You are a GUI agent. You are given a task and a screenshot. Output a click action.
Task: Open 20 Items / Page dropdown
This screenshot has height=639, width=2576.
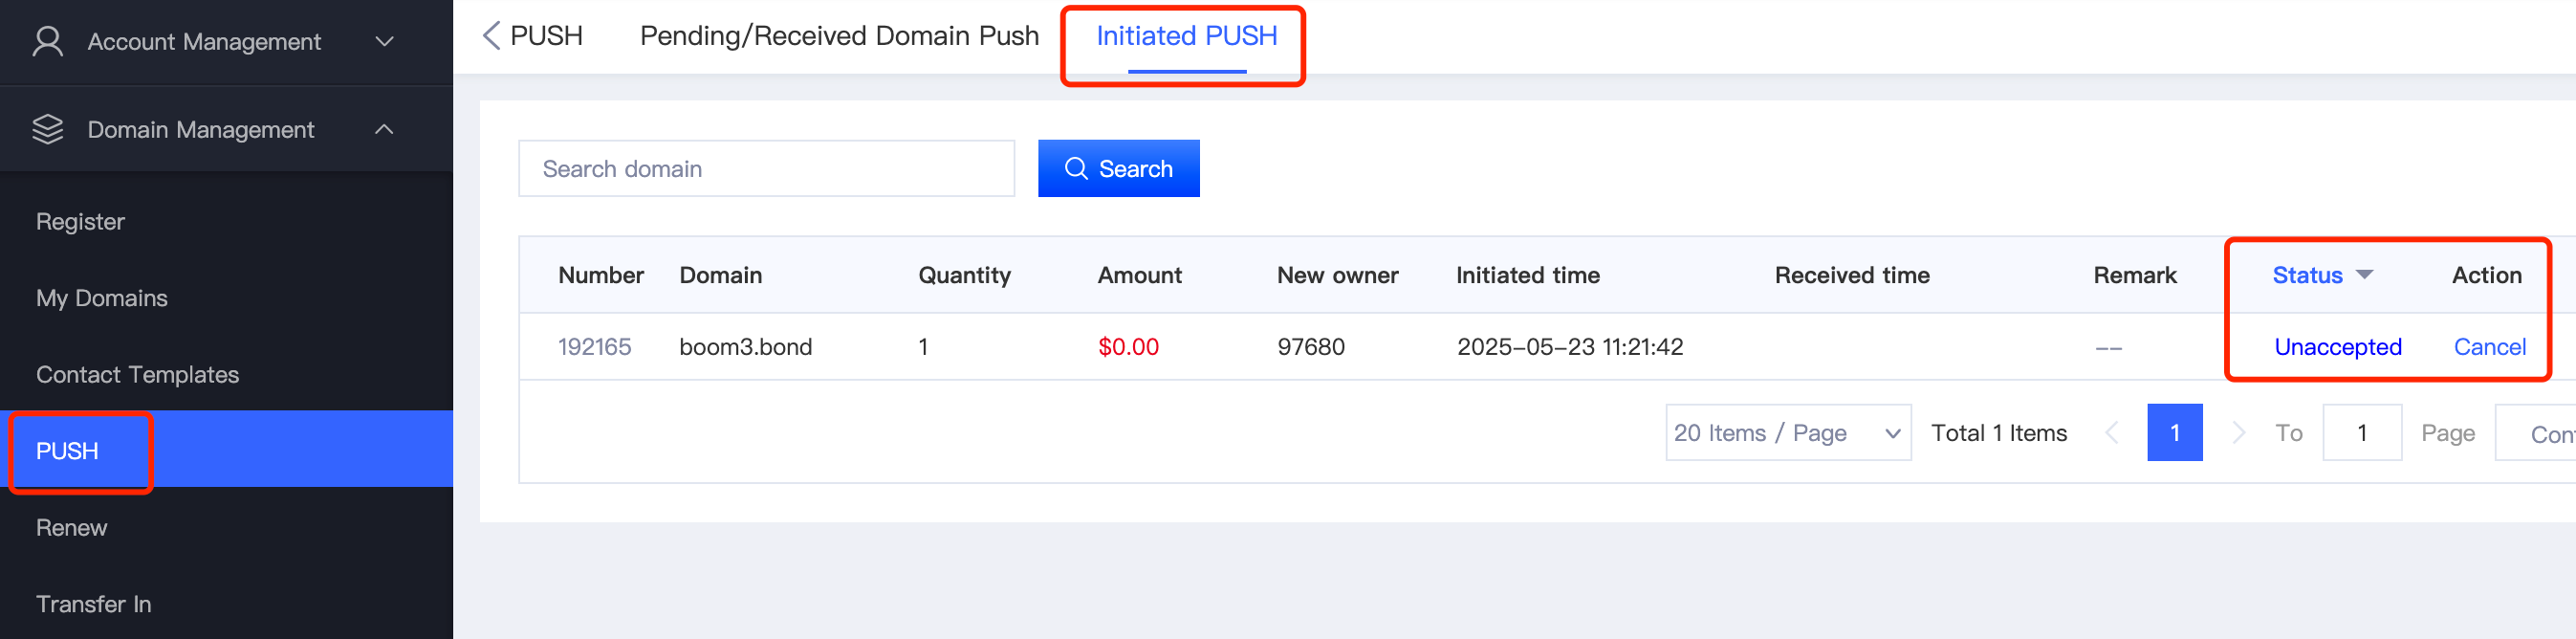tap(1787, 432)
